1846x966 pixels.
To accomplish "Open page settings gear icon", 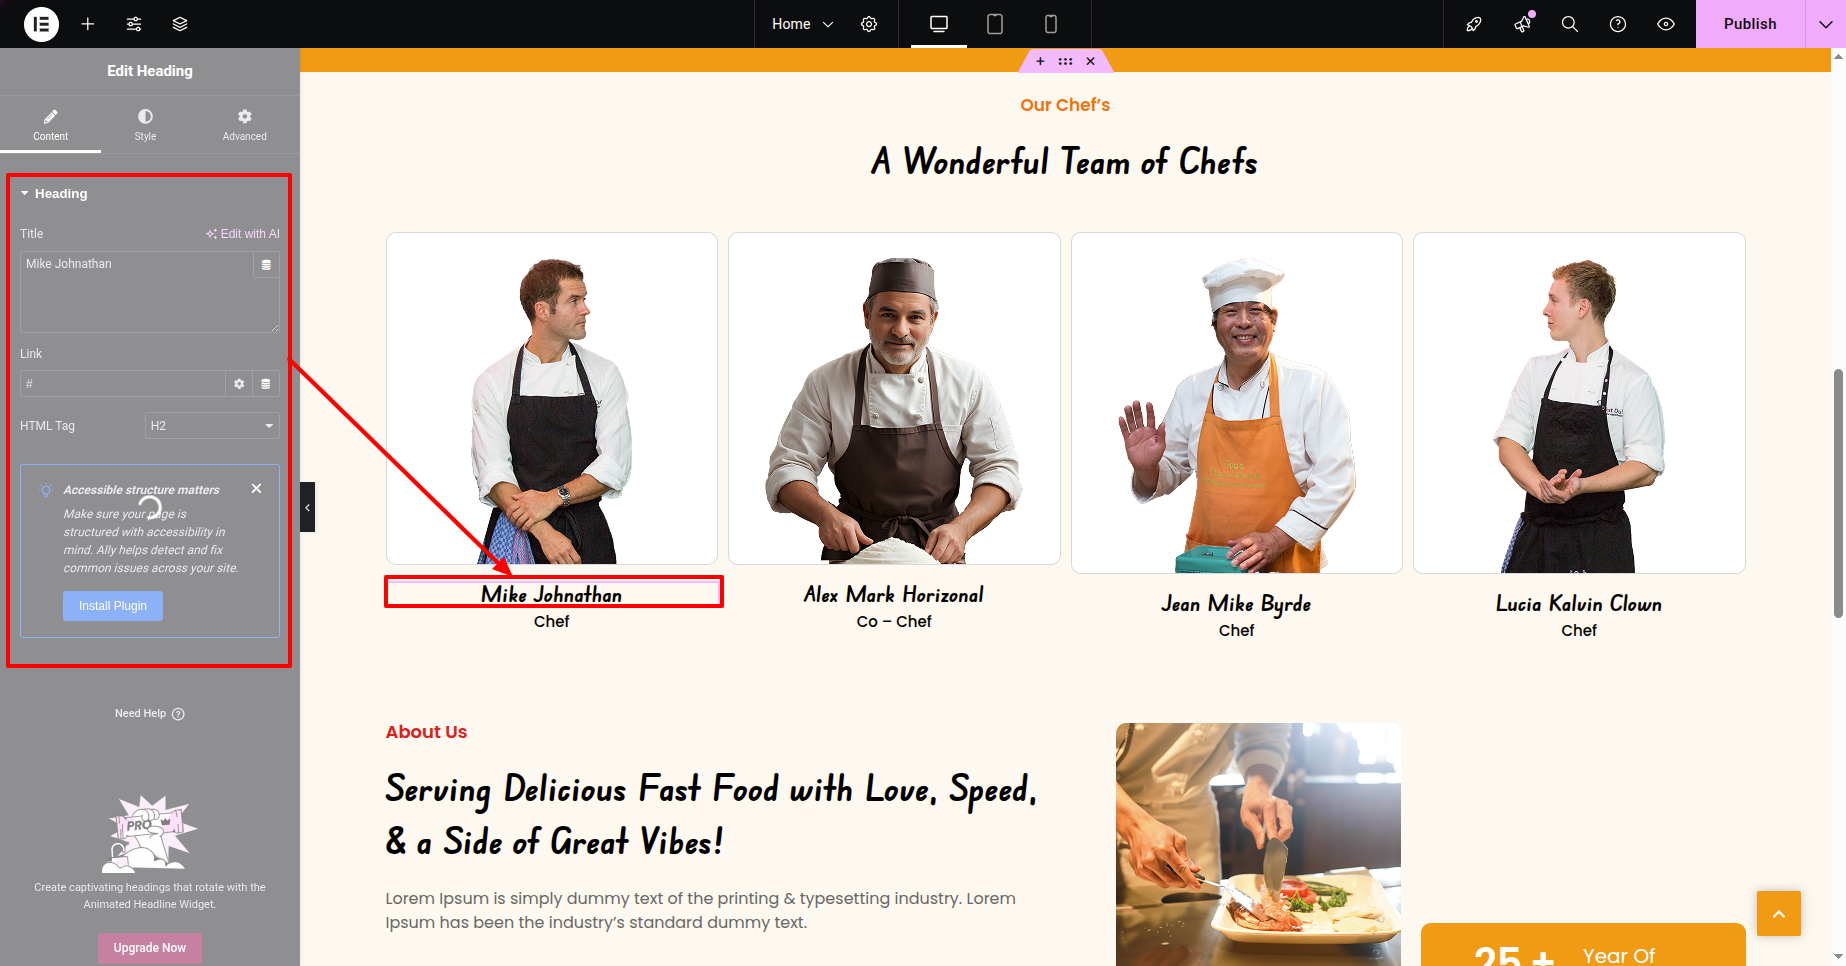I will [x=869, y=24].
